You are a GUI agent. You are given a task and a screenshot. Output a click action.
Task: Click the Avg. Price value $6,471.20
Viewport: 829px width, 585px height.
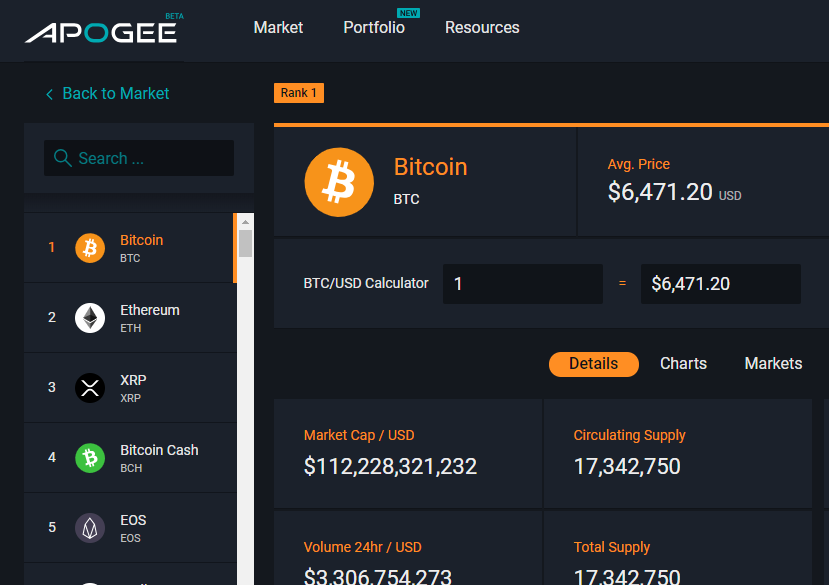click(x=660, y=192)
